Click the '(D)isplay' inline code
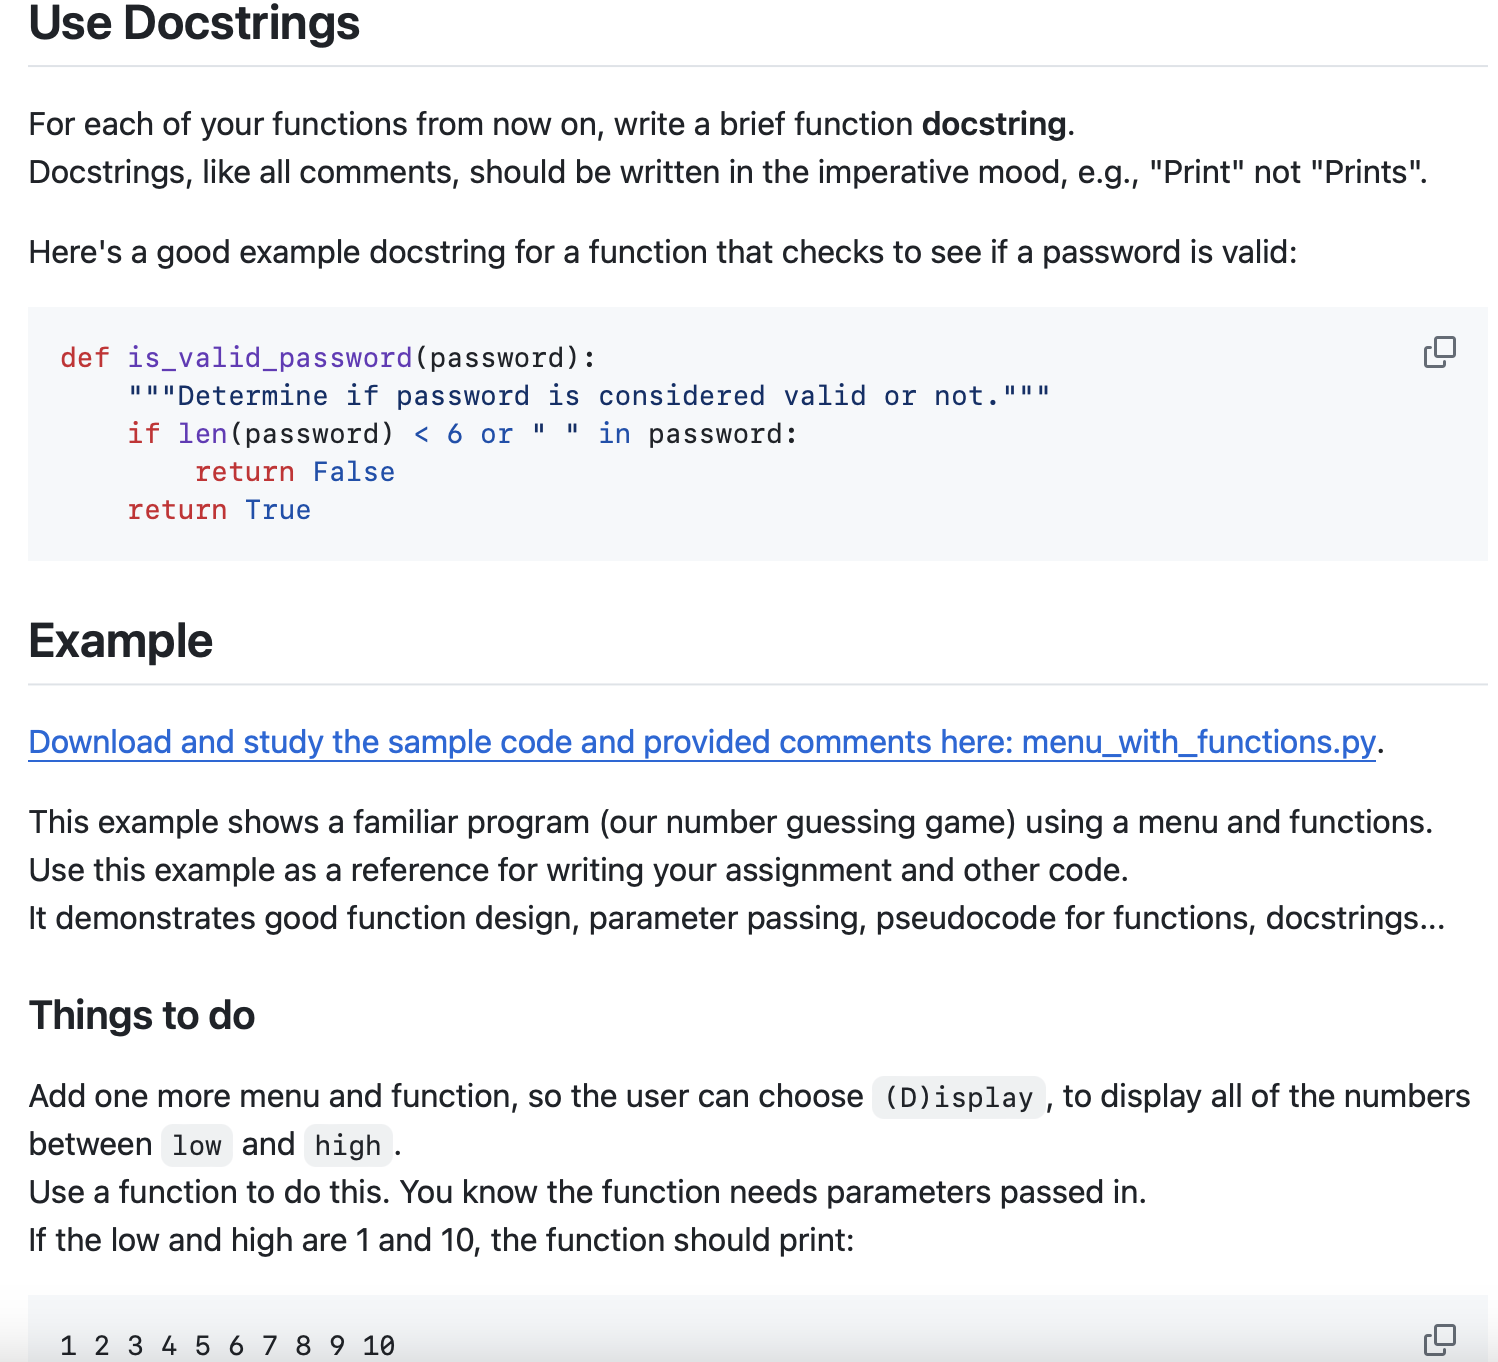The width and height of the screenshot is (1498, 1362). [x=959, y=1097]
